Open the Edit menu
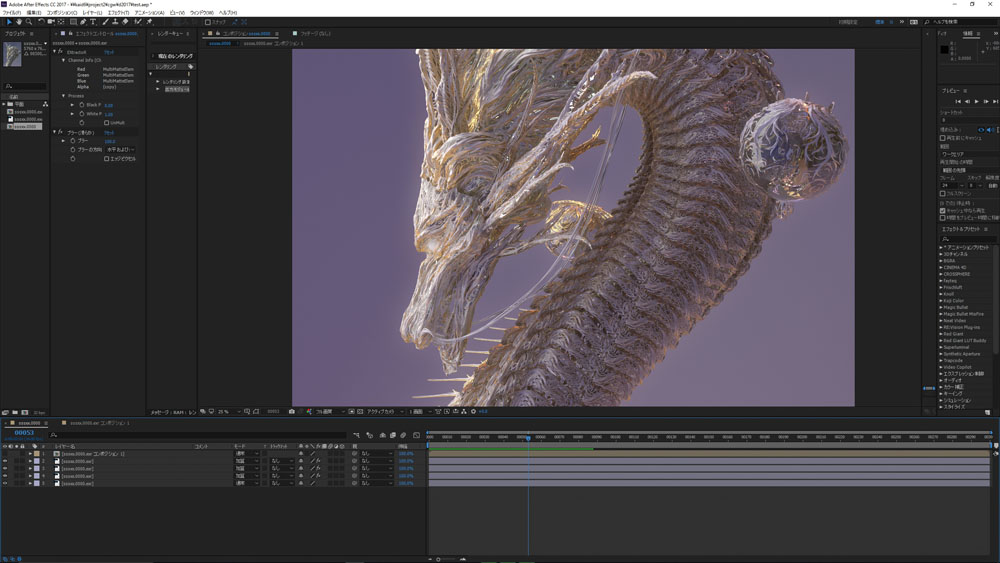This screenshot has width=1000, height=563. [x=34, y=13]
